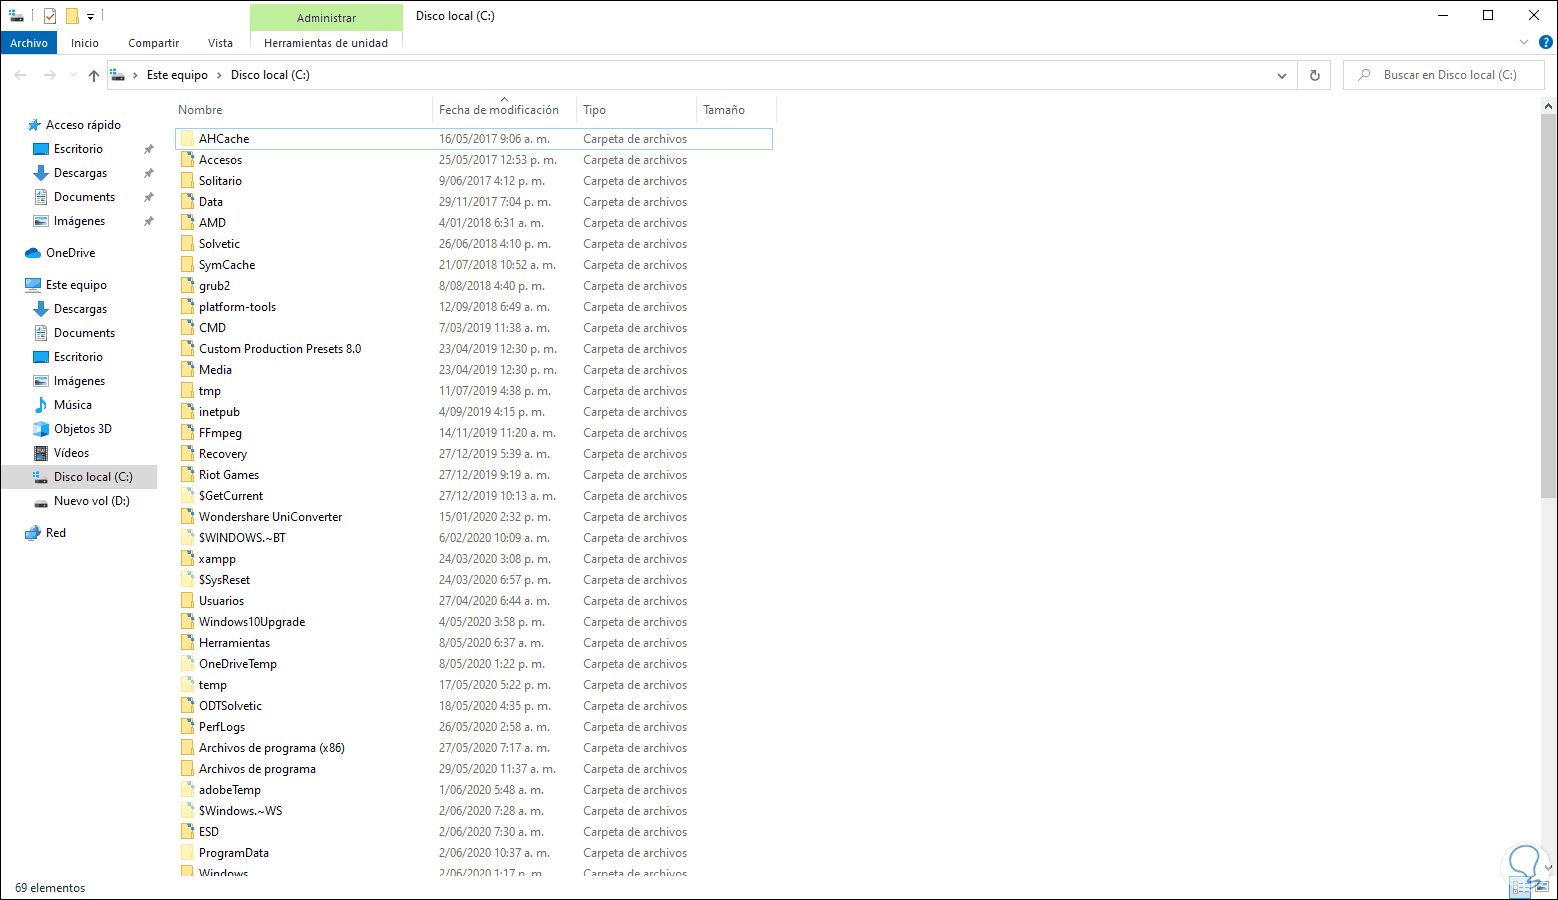Select the Custom Production Presets 8.0 folder name

click(x=280, y=349)
